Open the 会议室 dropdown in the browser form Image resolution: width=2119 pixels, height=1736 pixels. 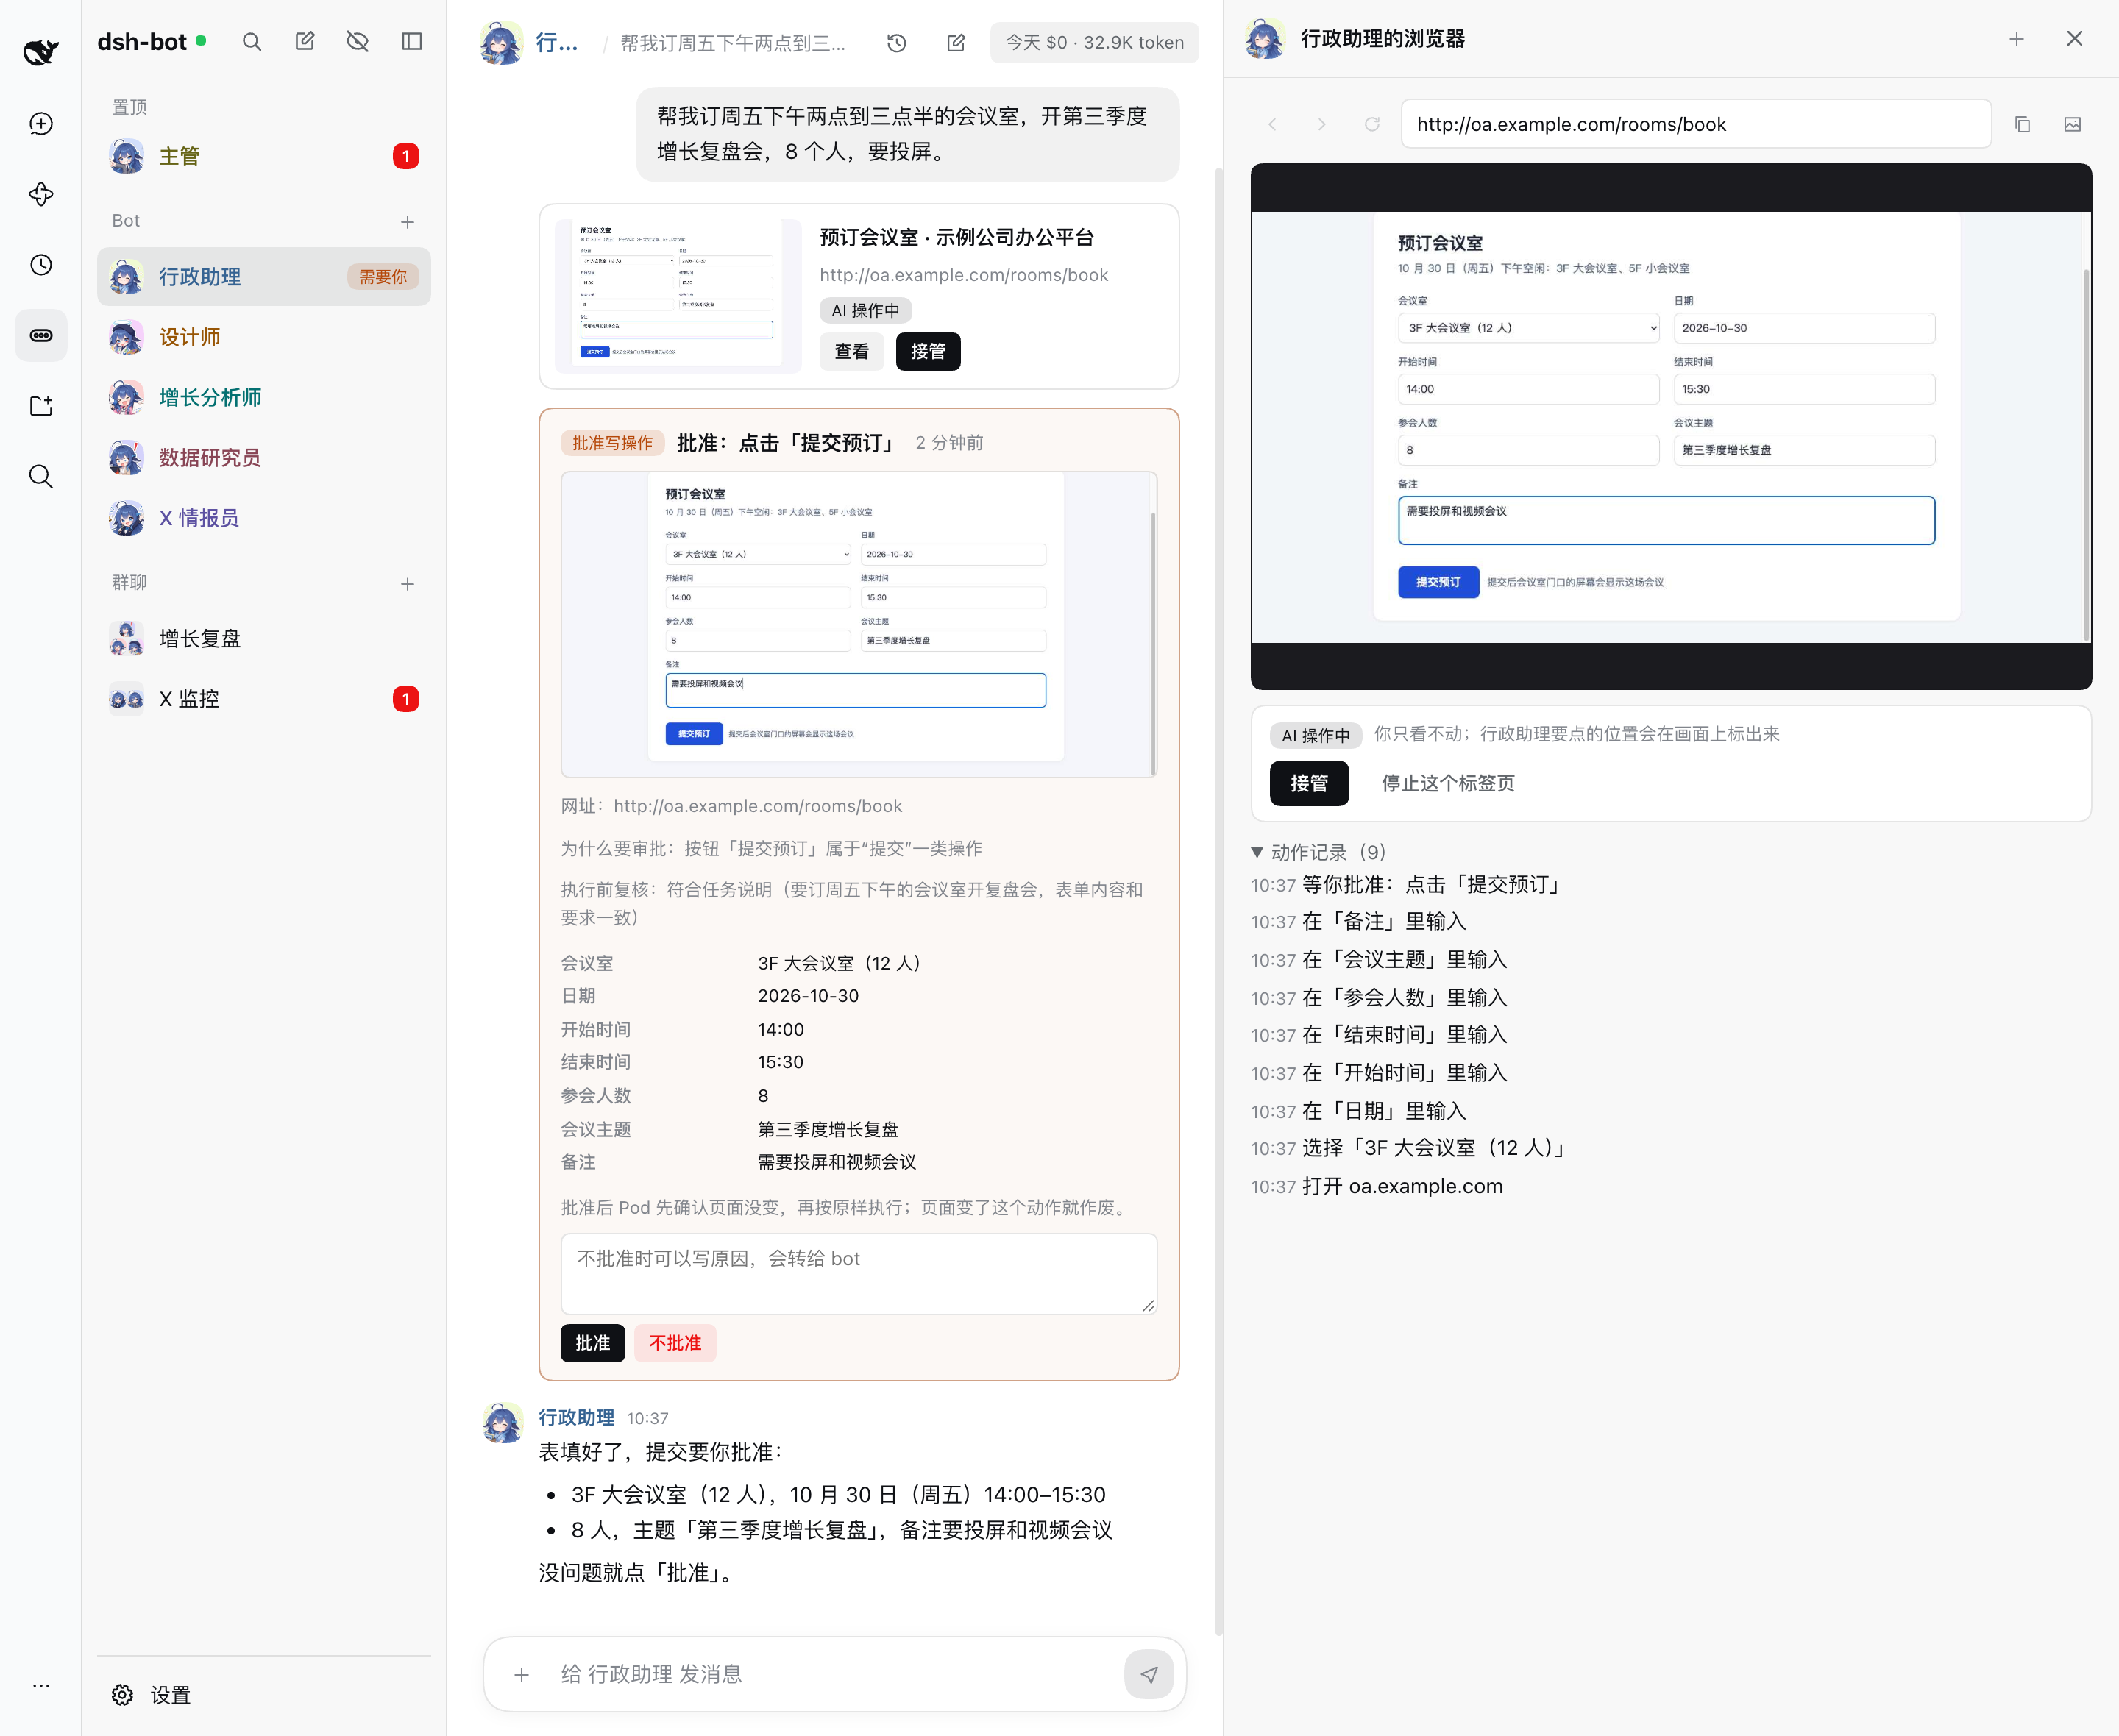tap(1528, 328)
